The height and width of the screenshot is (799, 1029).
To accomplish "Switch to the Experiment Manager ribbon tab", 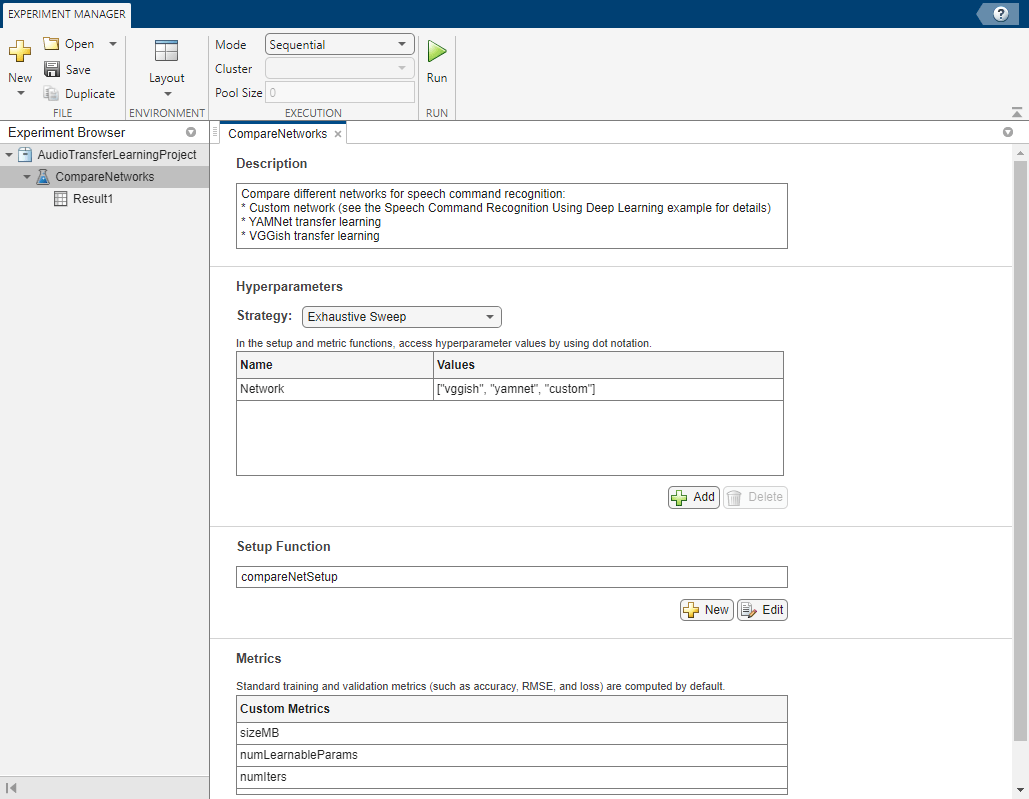I will tap(66, 14).
